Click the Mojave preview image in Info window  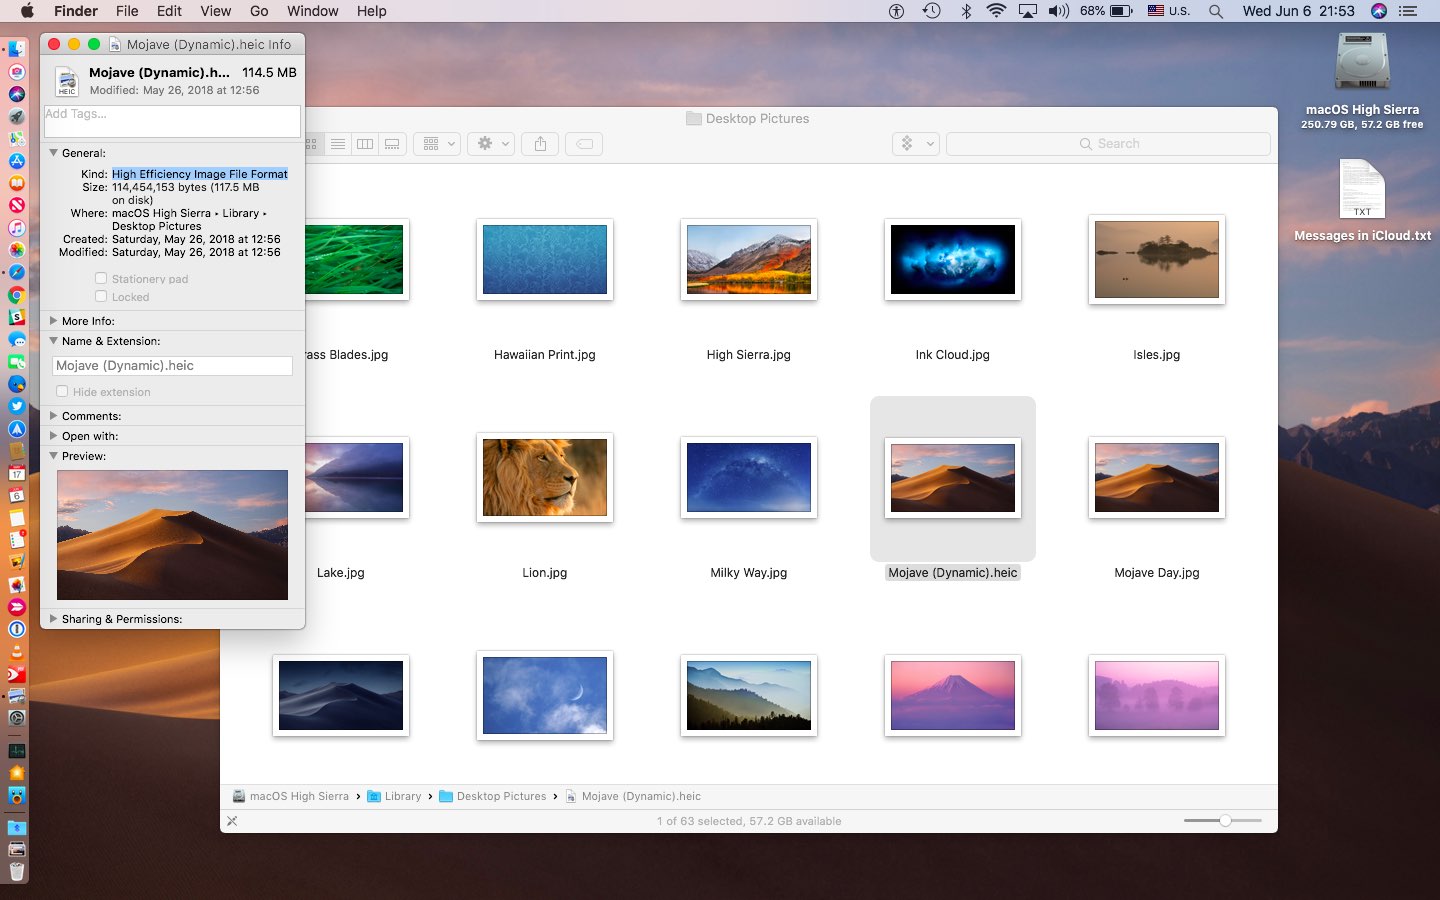(172, 535)
